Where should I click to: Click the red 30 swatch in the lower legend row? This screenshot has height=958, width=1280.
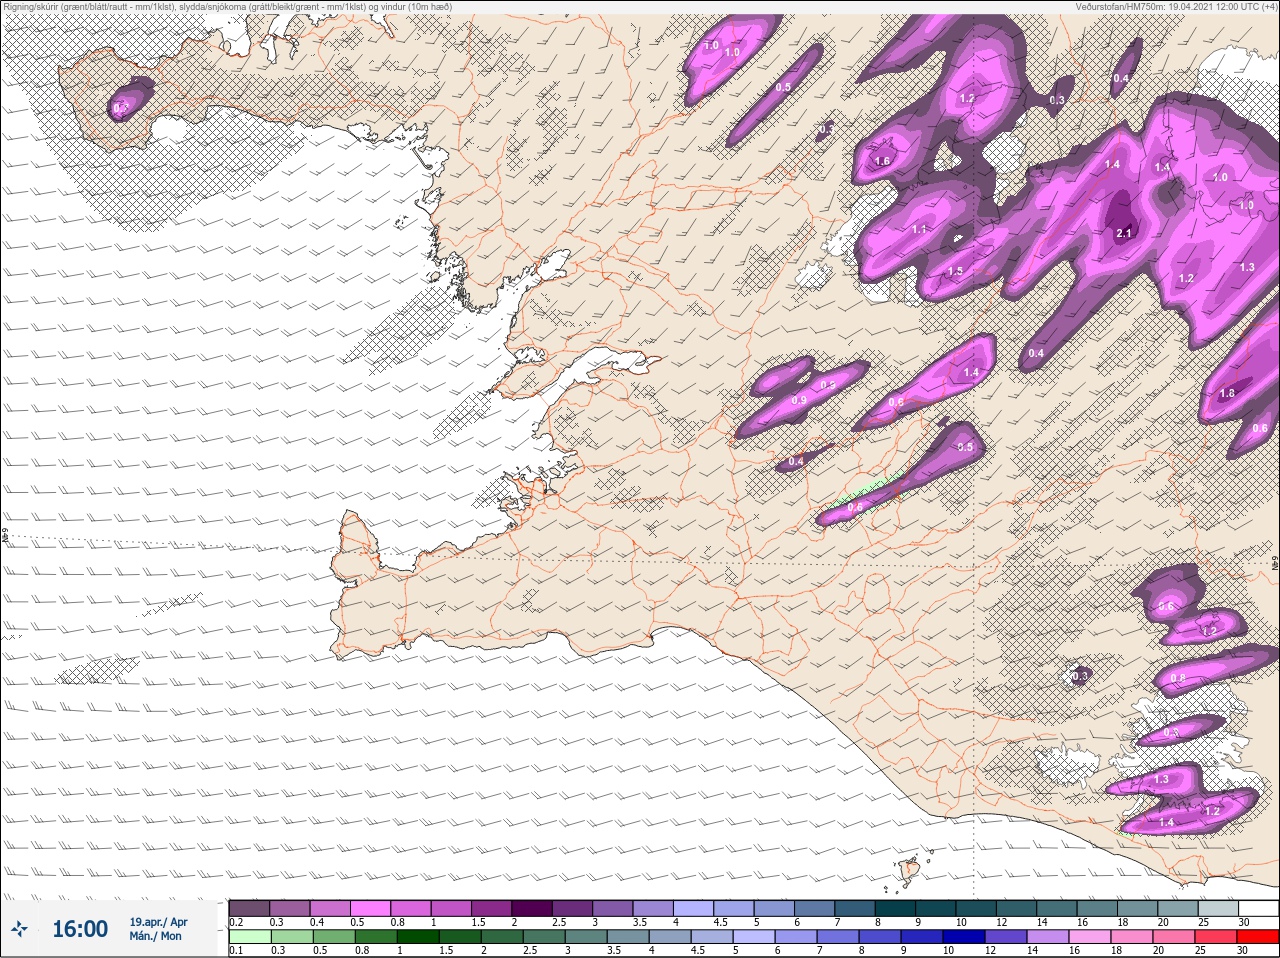pos(1258,938)
